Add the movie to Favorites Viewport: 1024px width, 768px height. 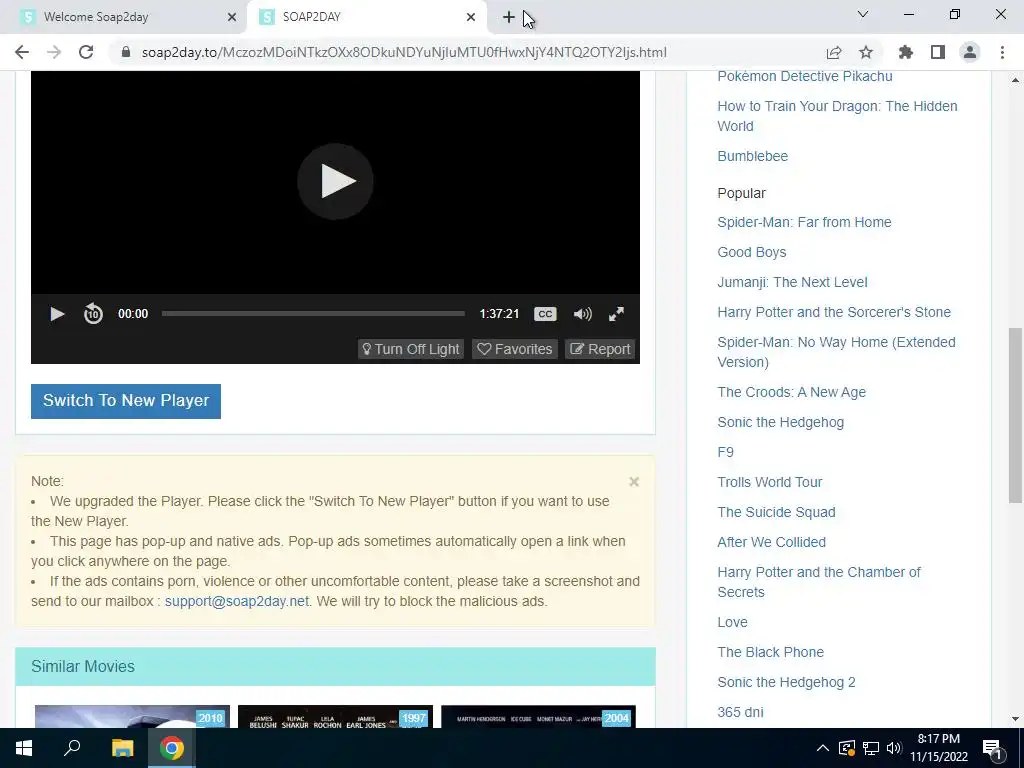[515, 349]
